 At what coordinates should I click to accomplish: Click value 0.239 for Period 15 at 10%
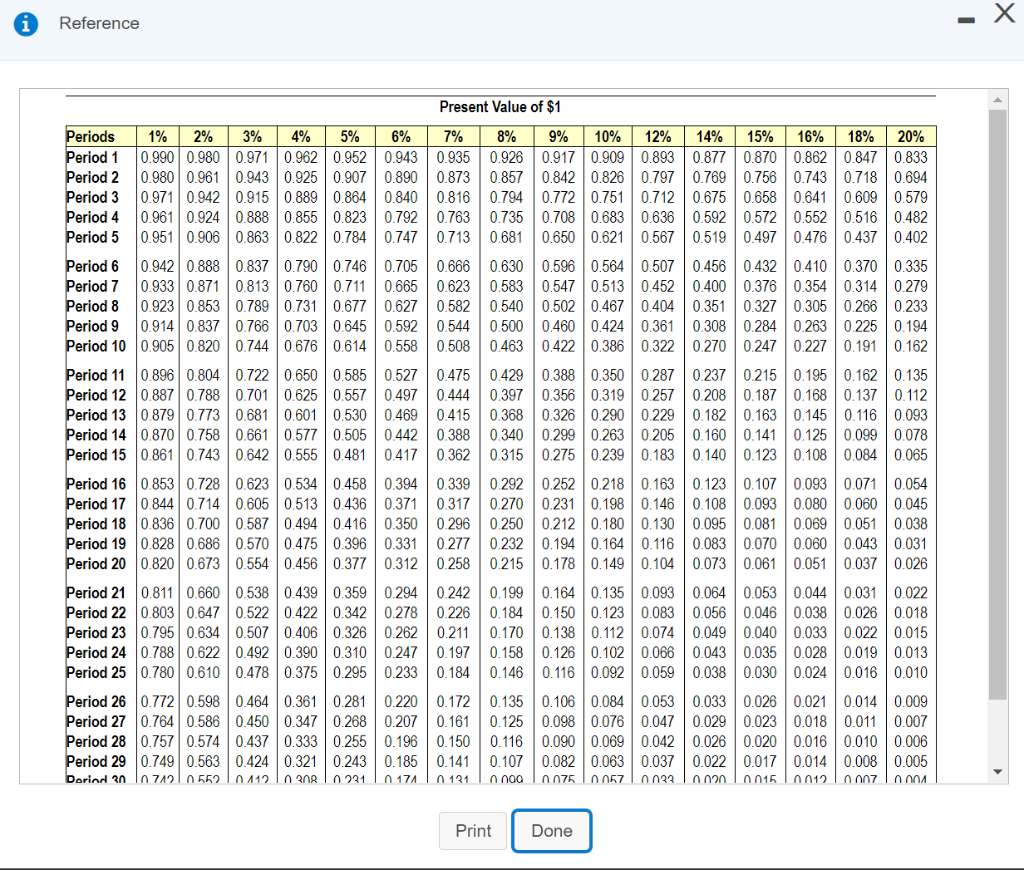607,455
